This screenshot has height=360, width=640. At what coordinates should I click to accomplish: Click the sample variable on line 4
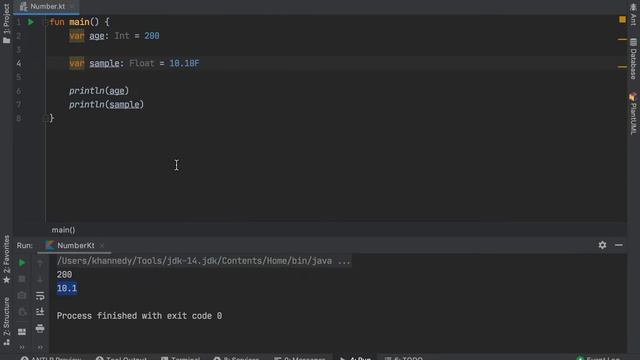pyautogui.click(x=104, y=63)
